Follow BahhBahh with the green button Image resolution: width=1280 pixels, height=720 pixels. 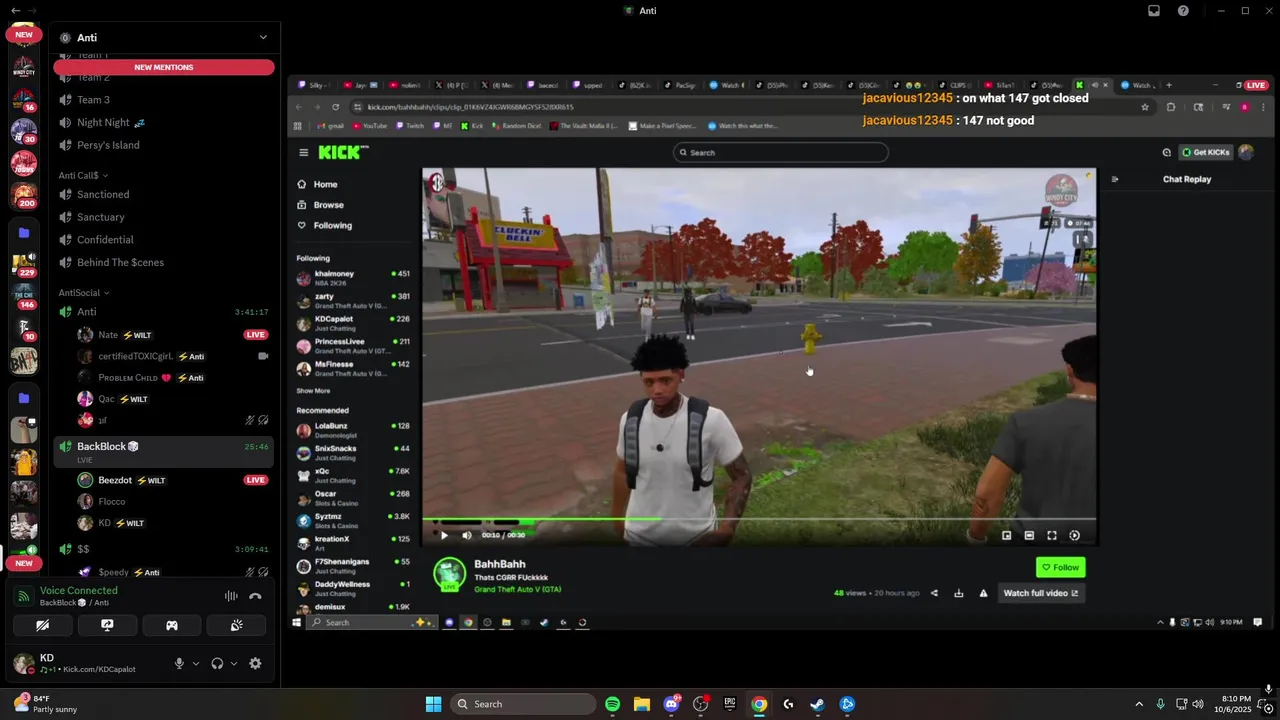1060,567
